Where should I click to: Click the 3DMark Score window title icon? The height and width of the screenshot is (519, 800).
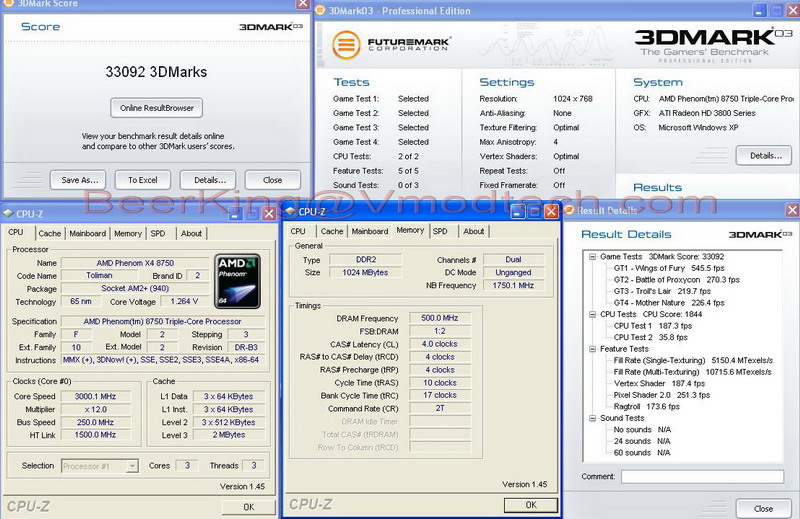pos(8,3)
